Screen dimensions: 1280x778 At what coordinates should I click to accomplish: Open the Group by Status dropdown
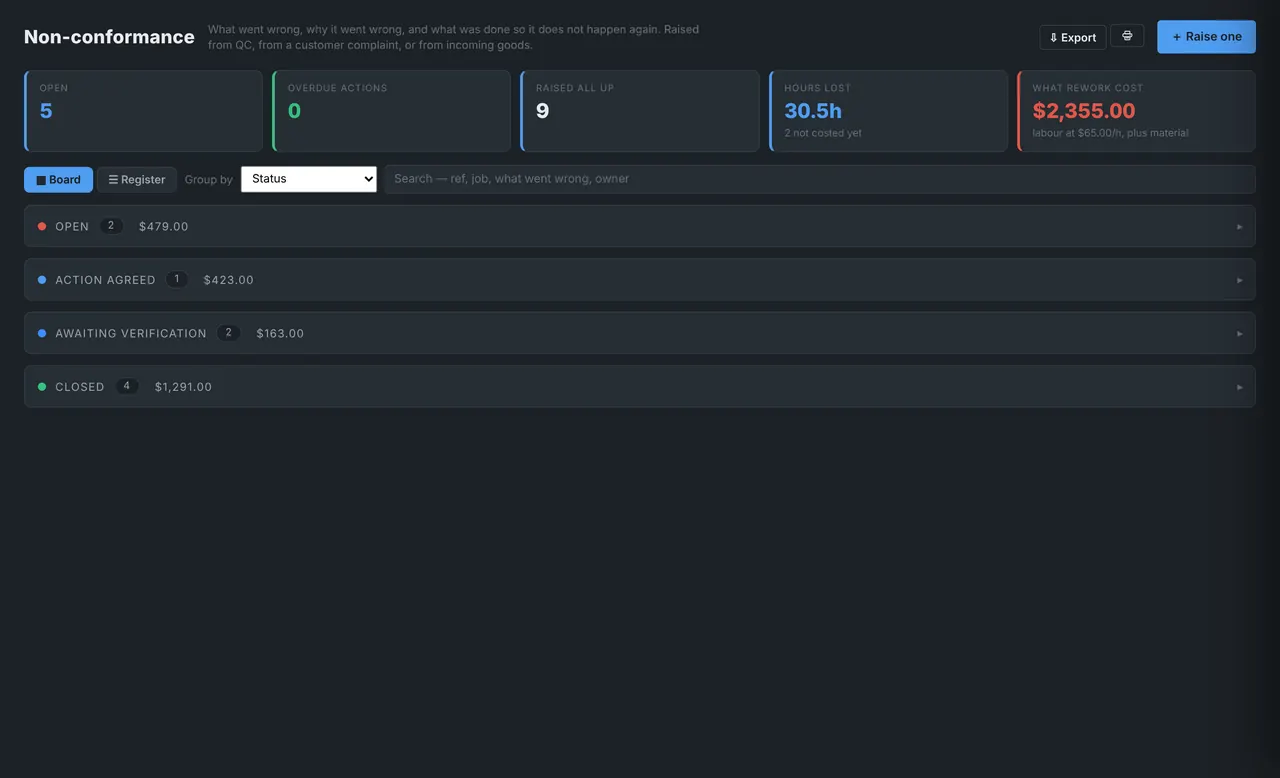309,179
